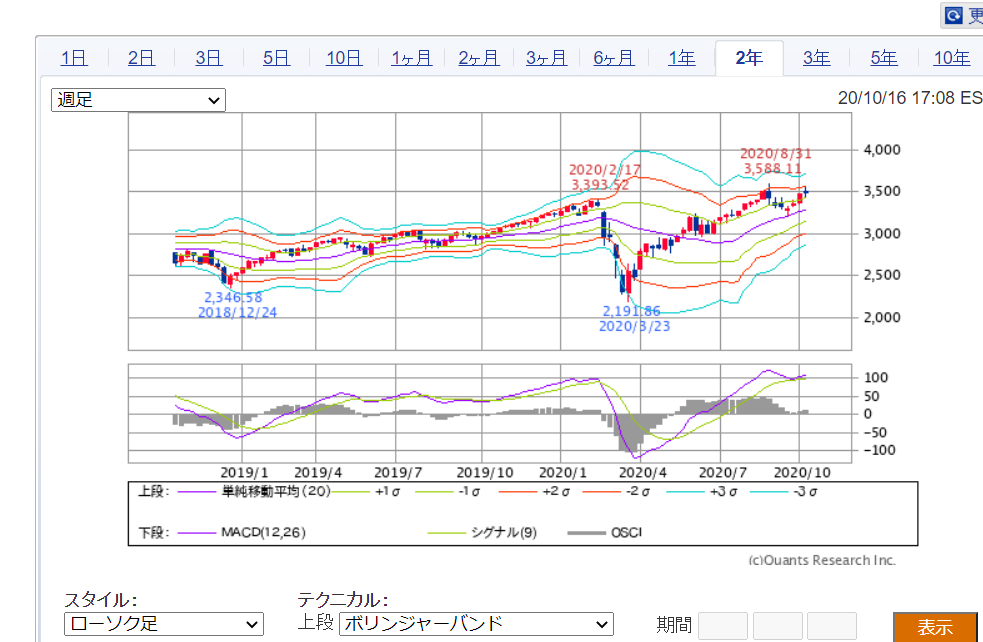Select the 2日 chart tab
This screenshot has height=642, width=983.
[141, 58]
